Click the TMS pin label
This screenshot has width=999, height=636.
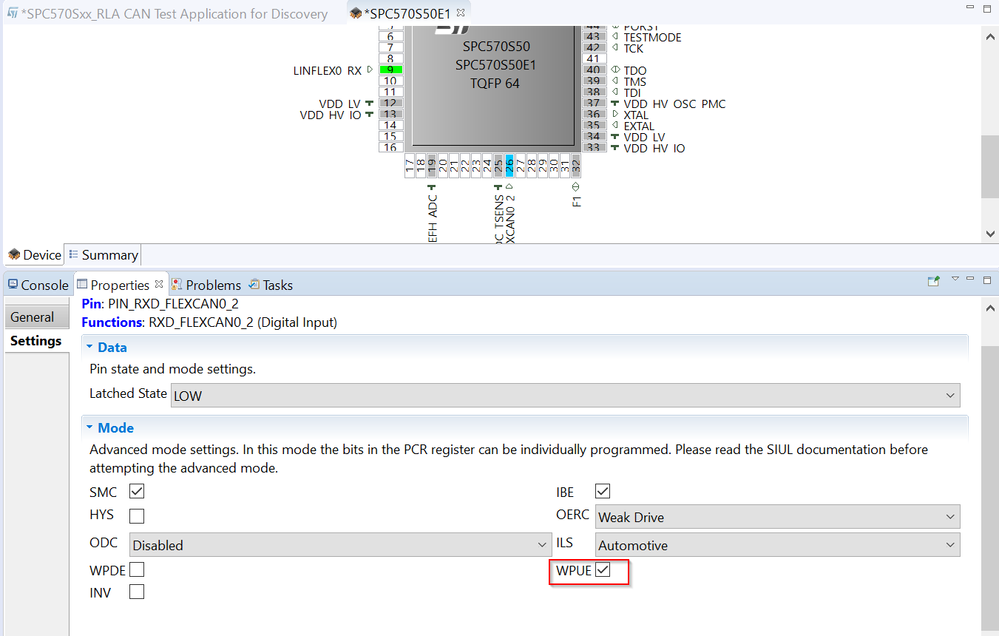click(x=635, y=82)
